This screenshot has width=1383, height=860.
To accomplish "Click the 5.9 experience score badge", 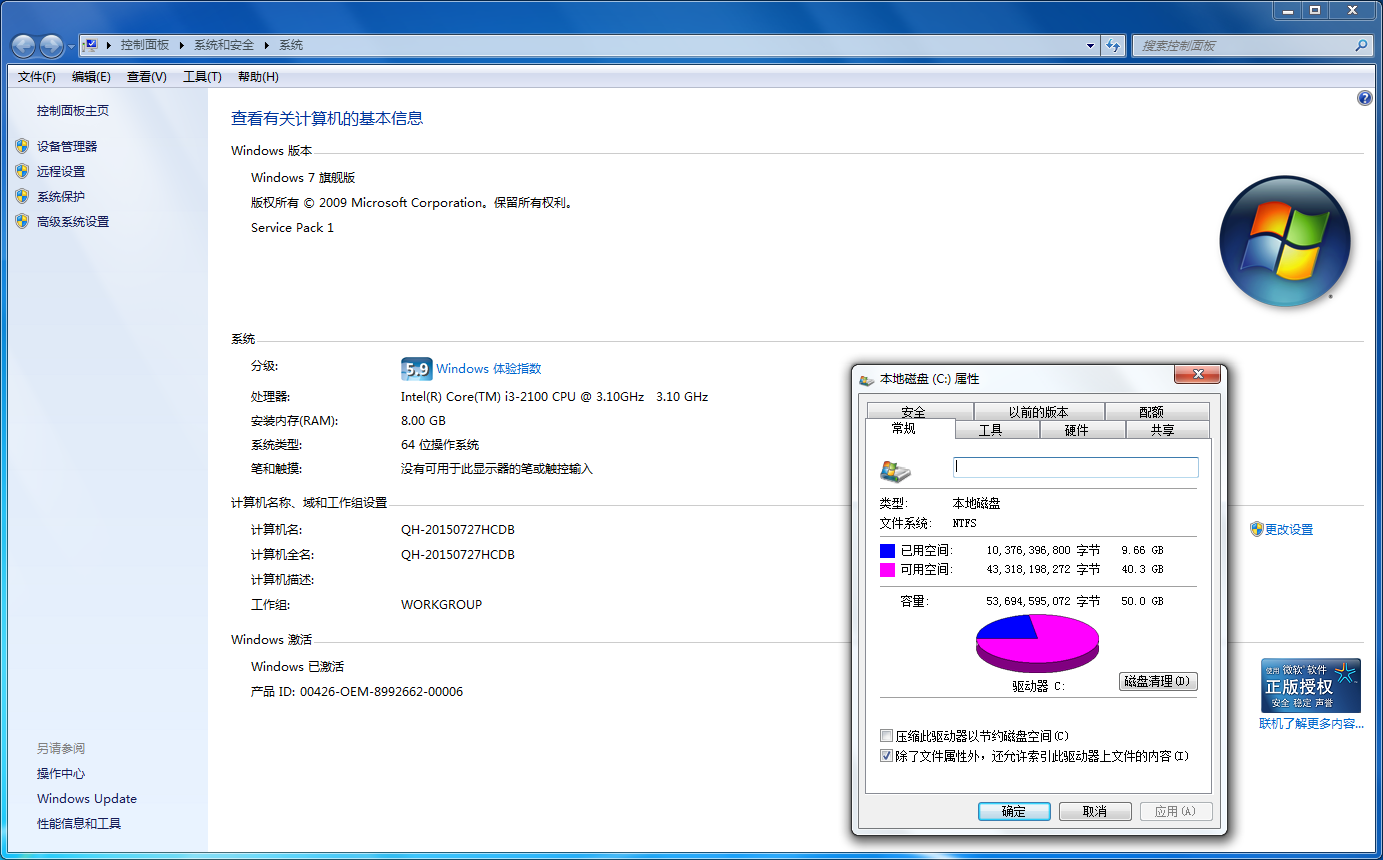I will [x=416, y=369].
